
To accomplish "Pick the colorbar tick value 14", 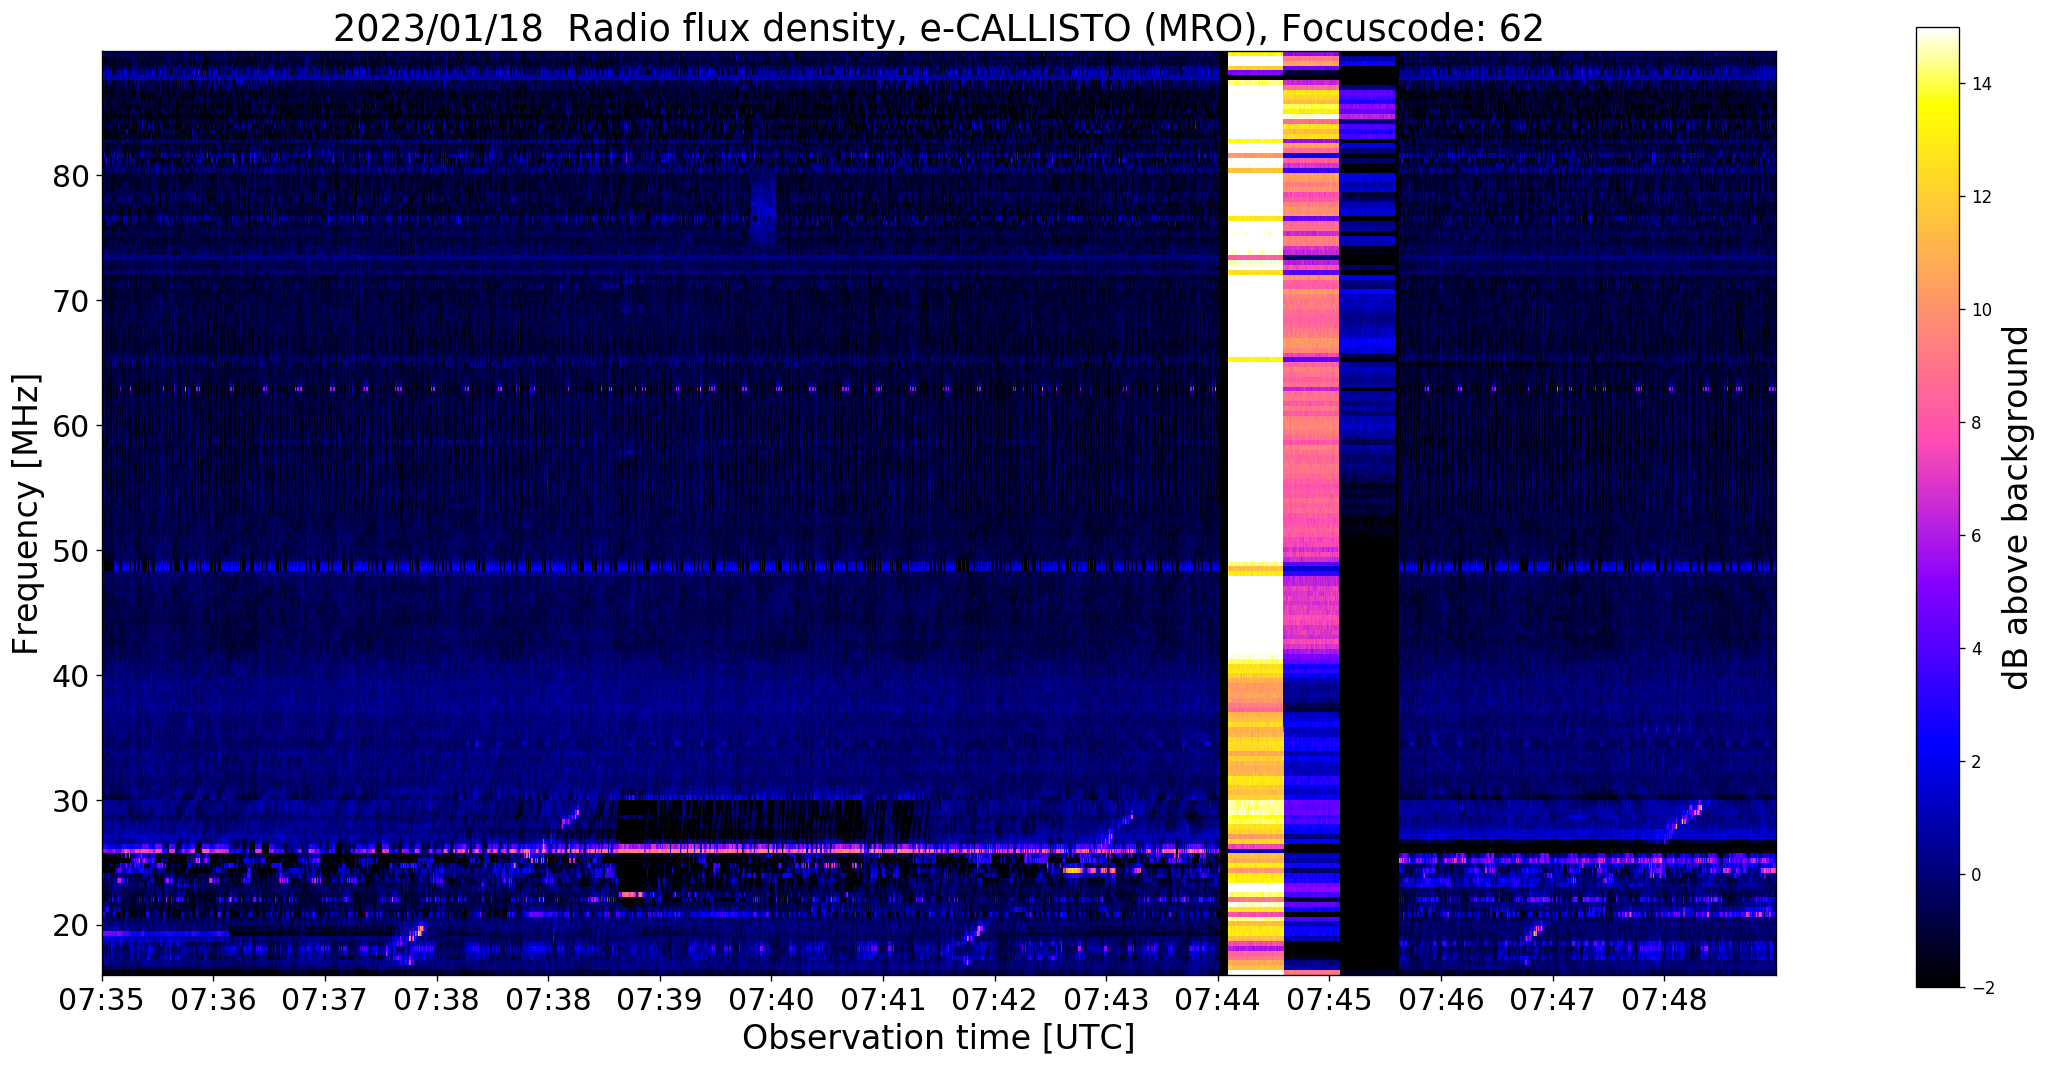I will [1980, 84].
